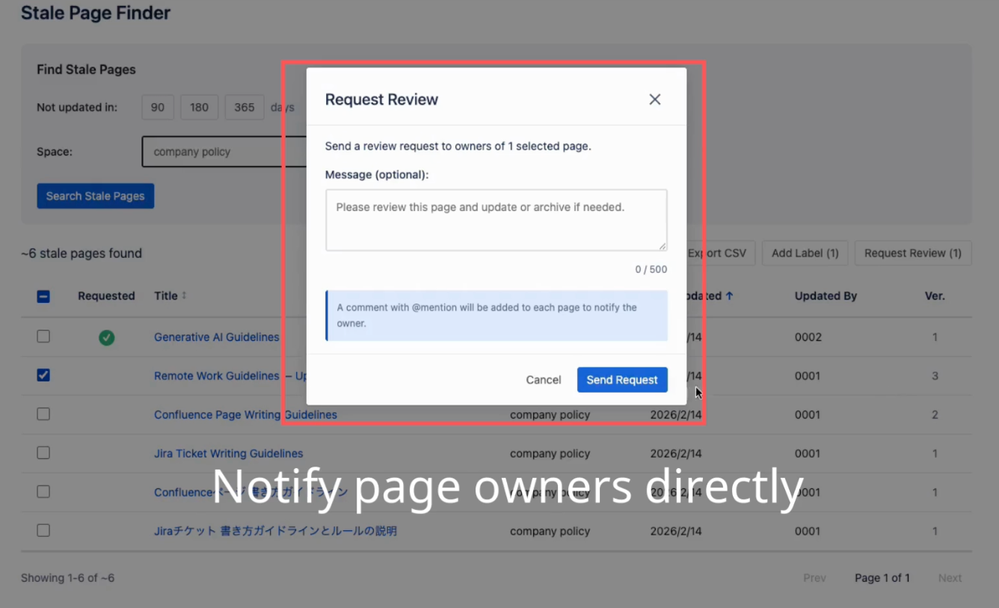
Task: Open Jira Ticket Writing Guidelines link
Action: pos(228,454)
